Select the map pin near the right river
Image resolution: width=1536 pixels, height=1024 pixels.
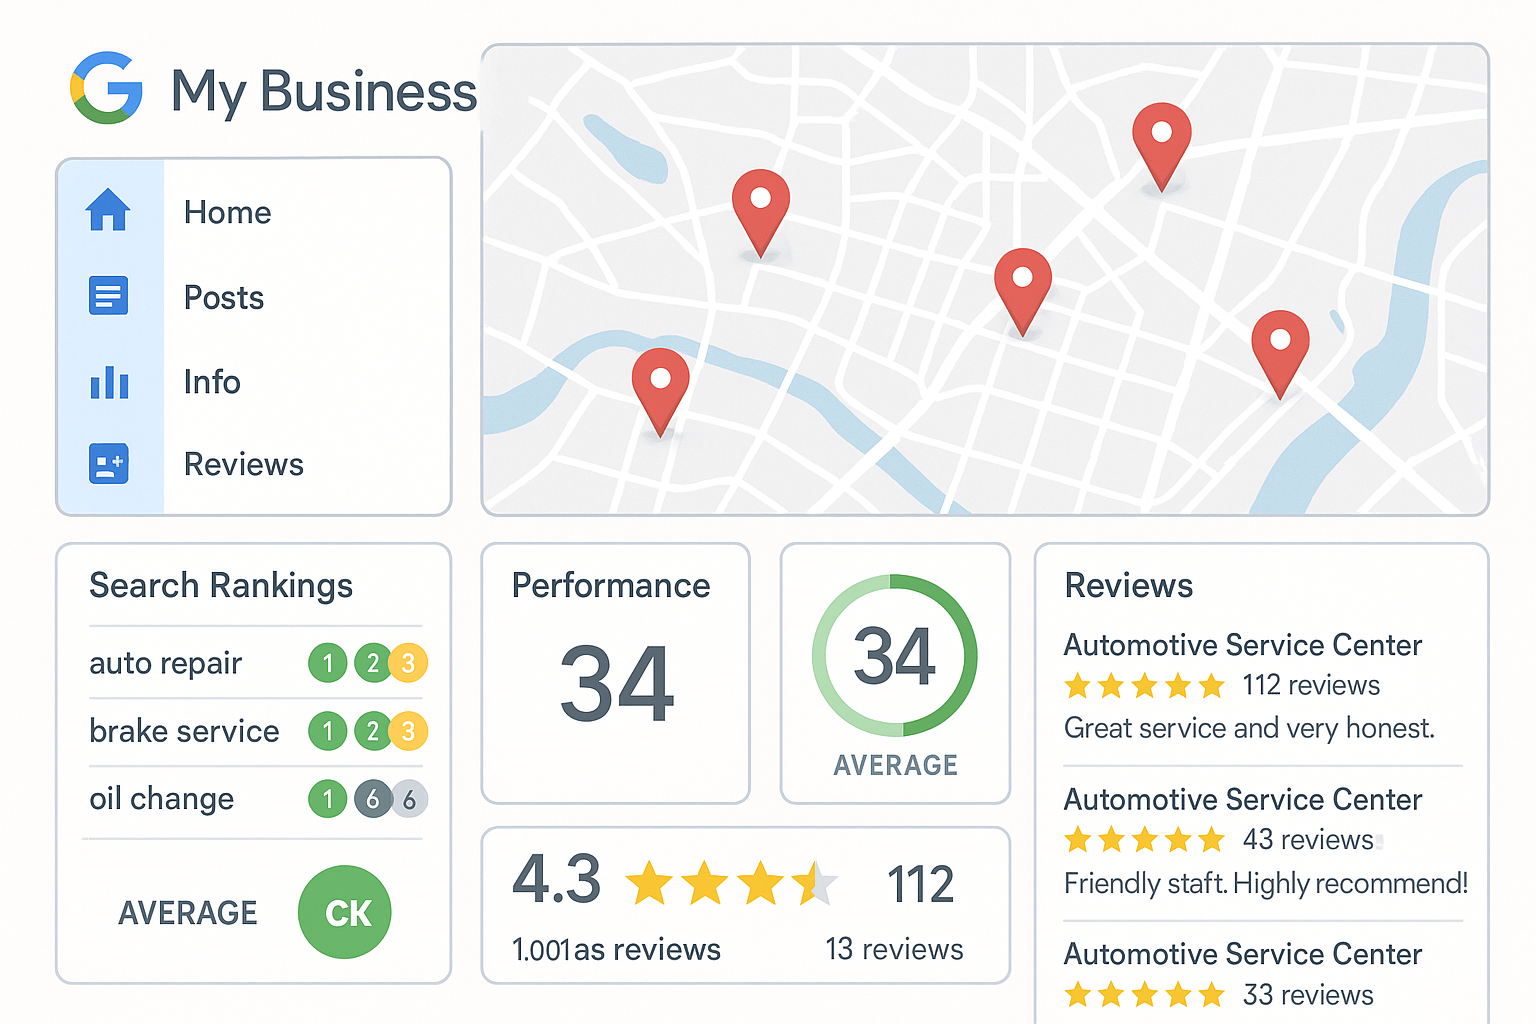(1280, 354)
